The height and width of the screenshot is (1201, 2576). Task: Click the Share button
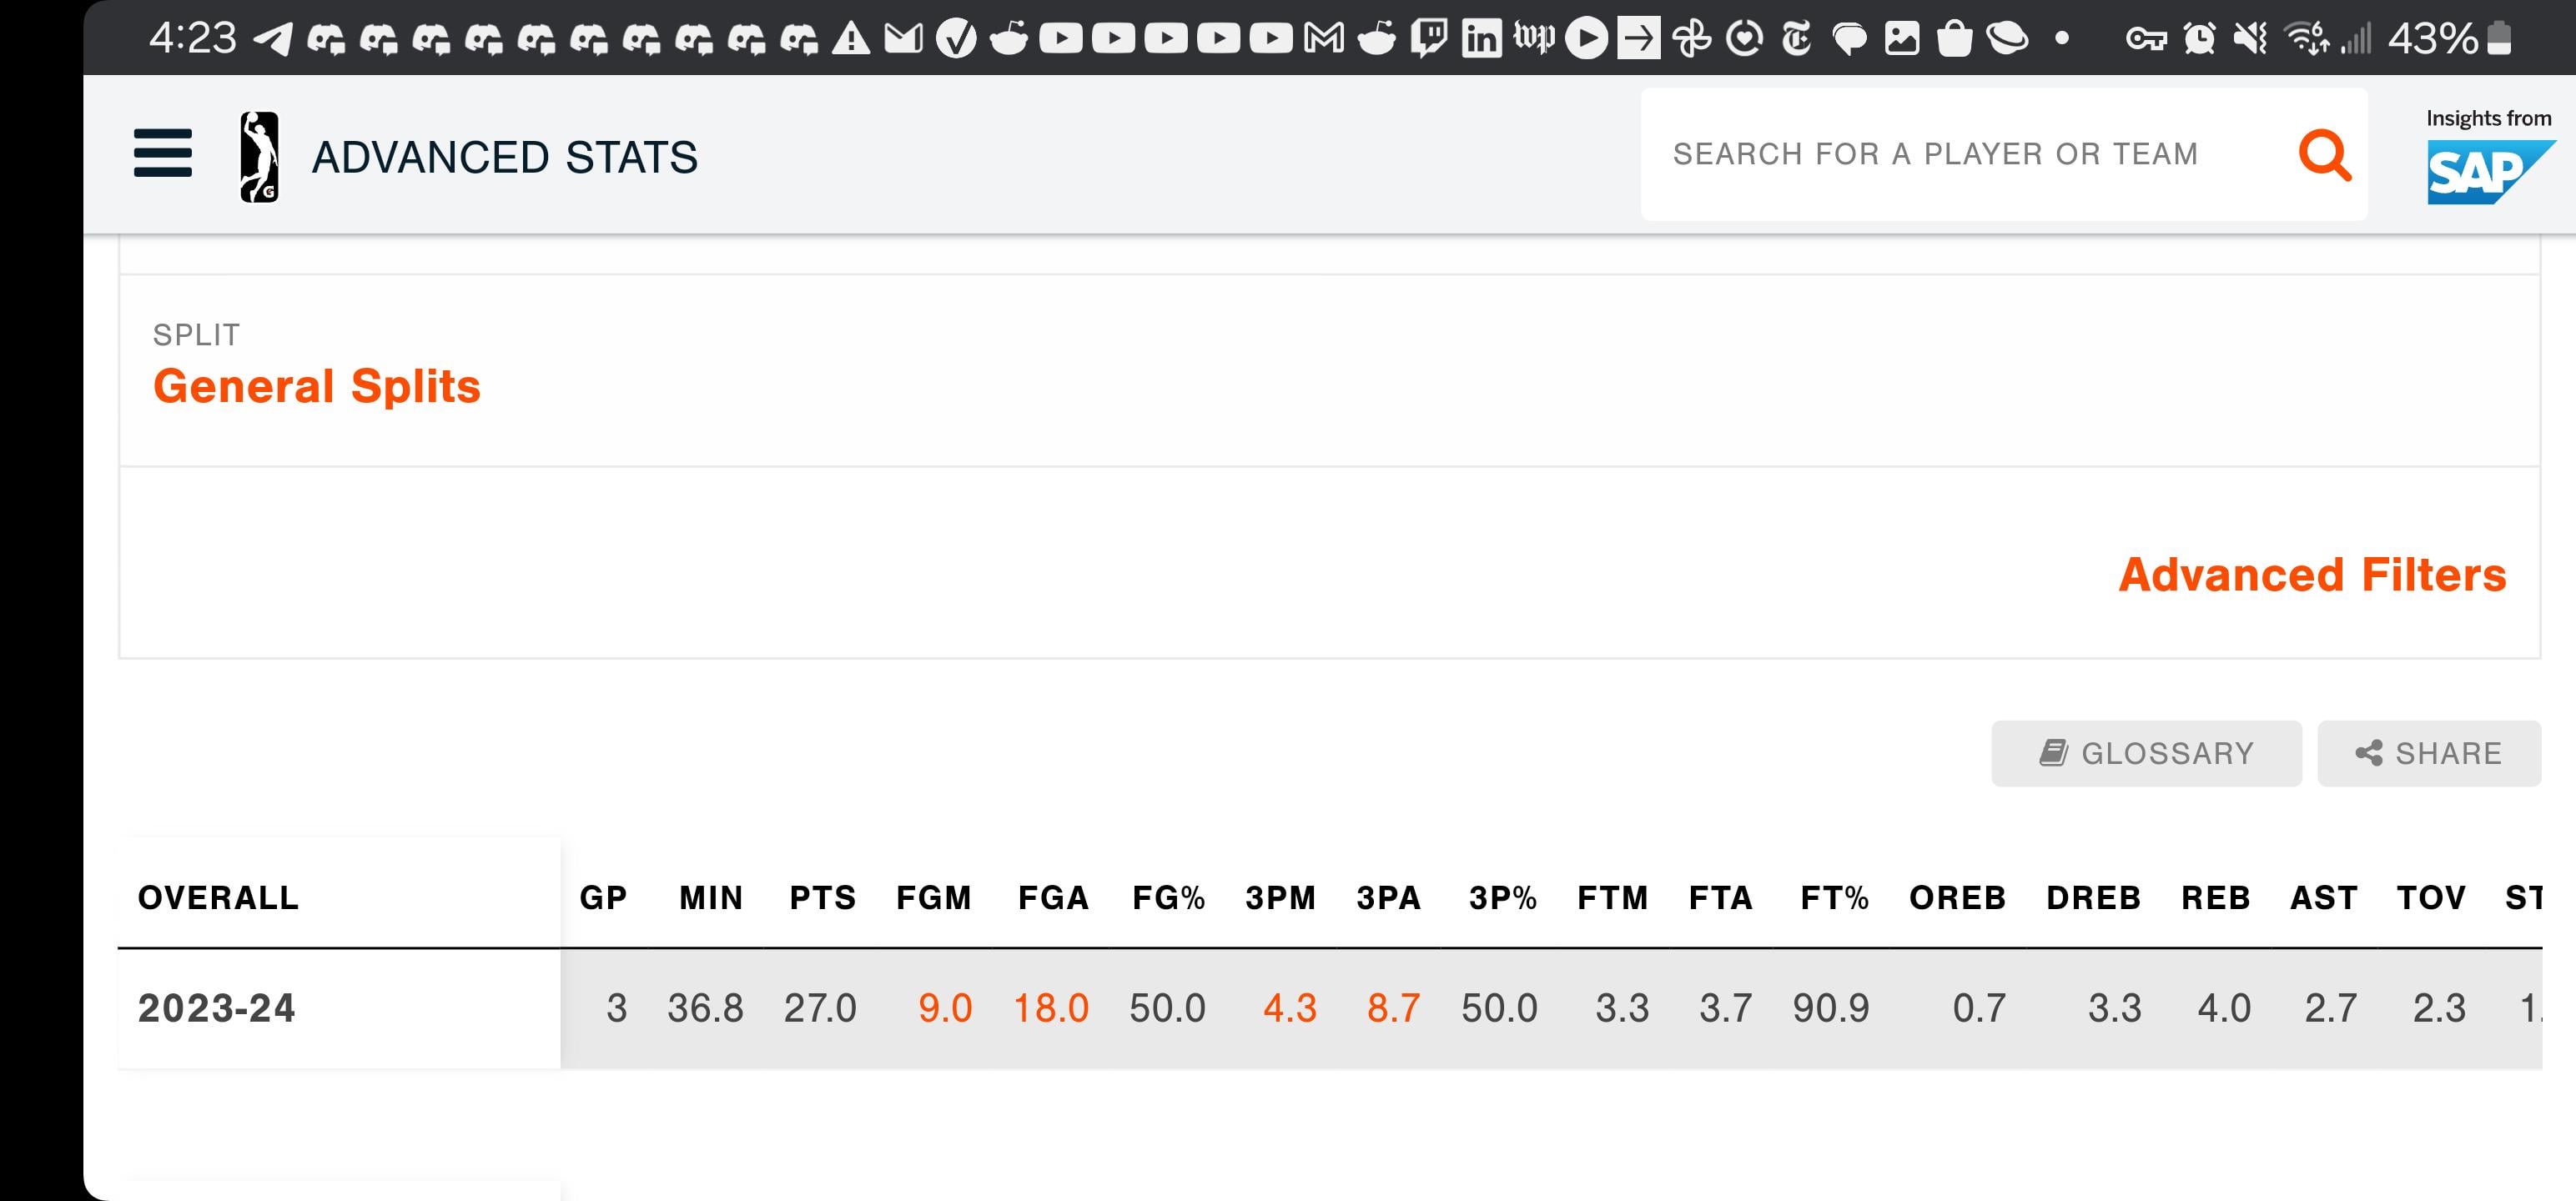coord(2428,753)
